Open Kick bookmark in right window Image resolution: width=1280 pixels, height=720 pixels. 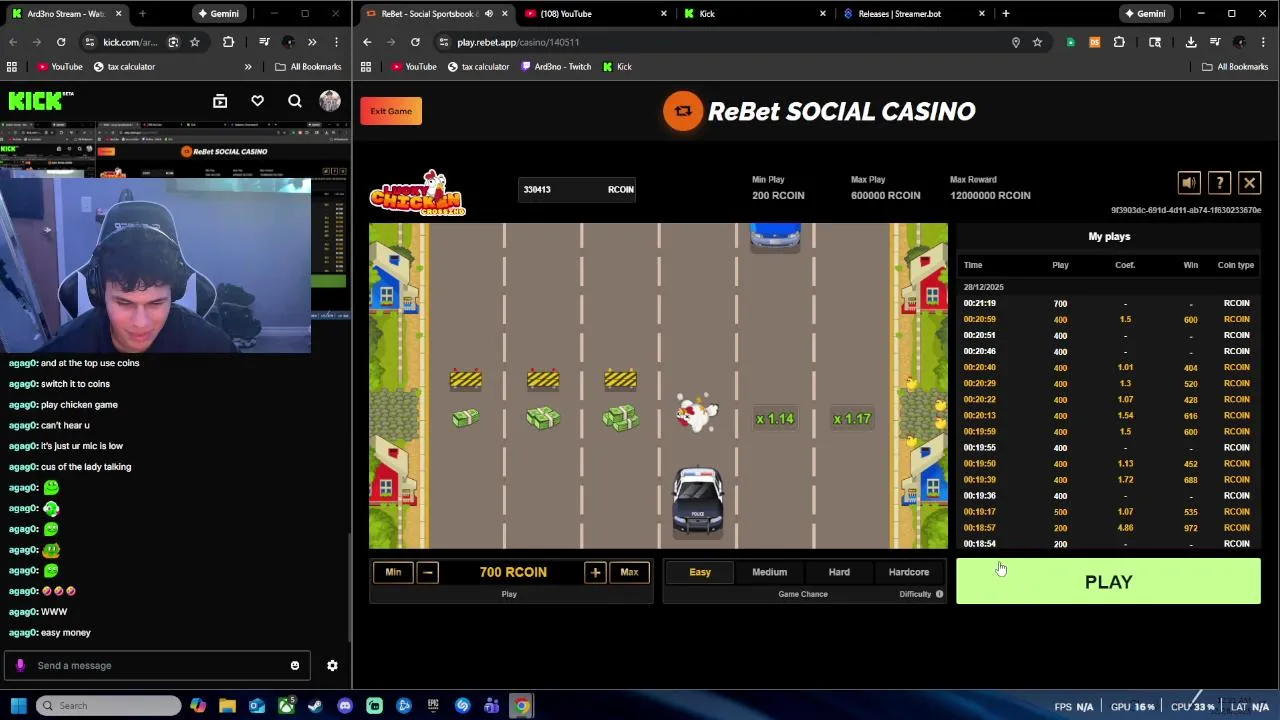tap(616, 67)
